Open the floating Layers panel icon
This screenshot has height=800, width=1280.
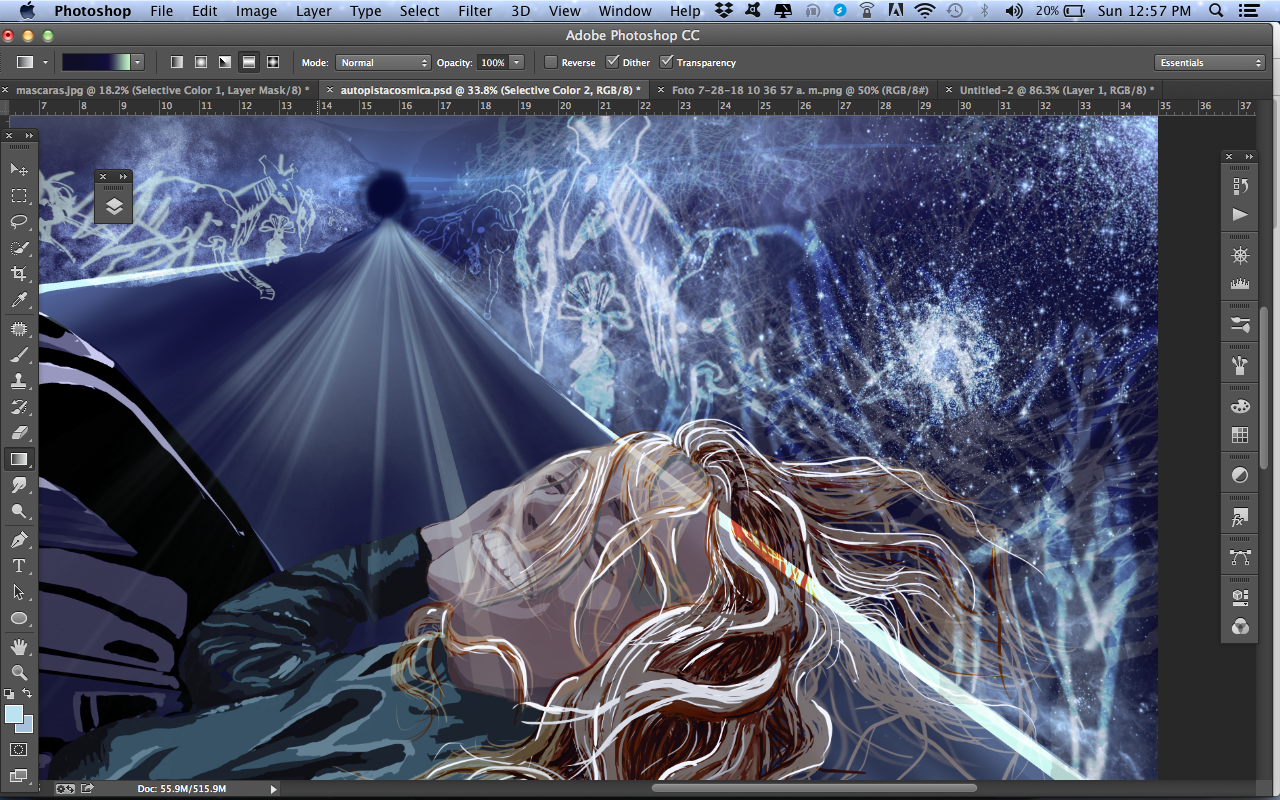114,206
